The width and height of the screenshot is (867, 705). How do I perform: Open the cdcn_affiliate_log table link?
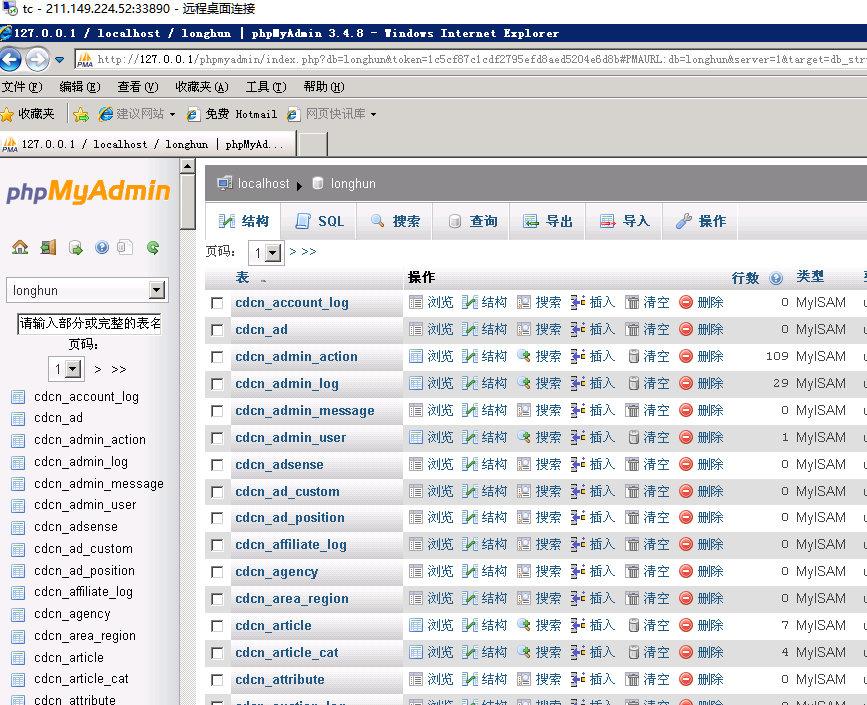(291, 545)
